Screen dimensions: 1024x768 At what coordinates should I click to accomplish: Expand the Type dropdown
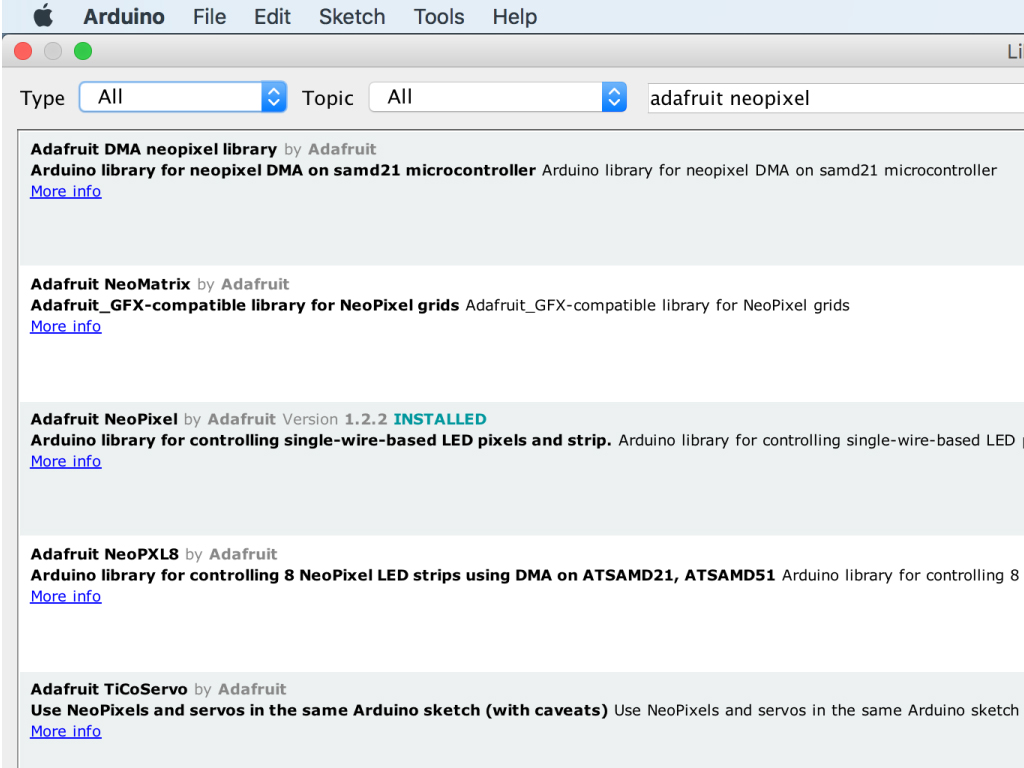coord(183,97)
